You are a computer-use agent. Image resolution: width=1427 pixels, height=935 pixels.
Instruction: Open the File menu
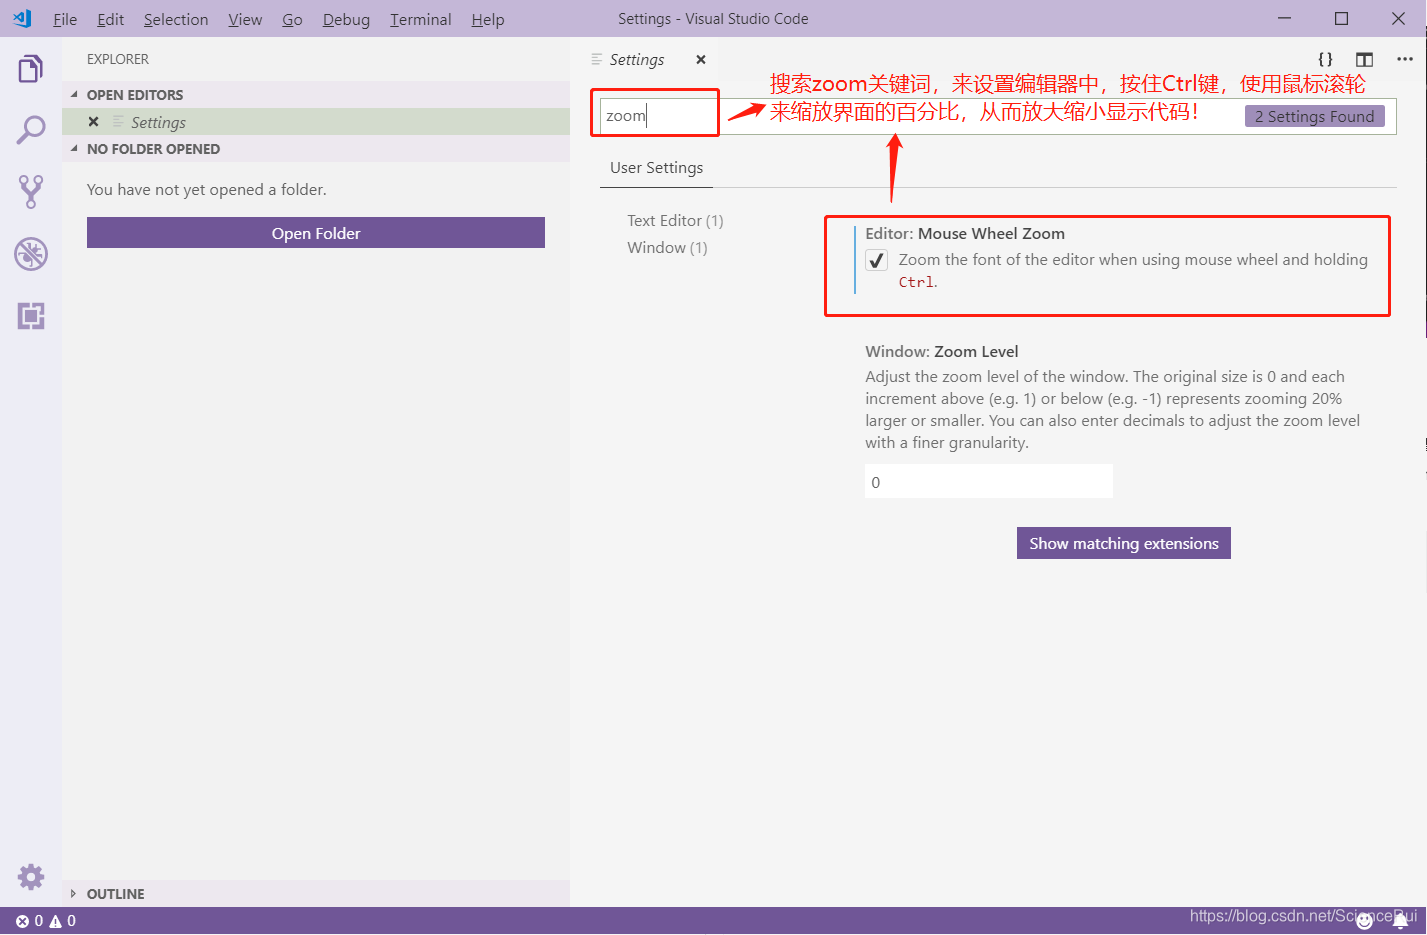65,19
